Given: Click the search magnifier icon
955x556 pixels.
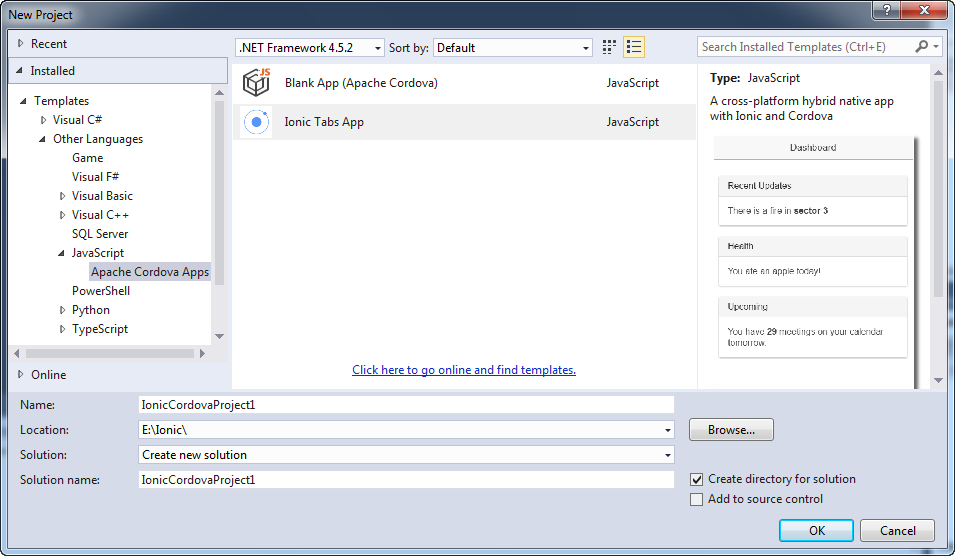Looking at the screenshot, I should tap(922, 47).
